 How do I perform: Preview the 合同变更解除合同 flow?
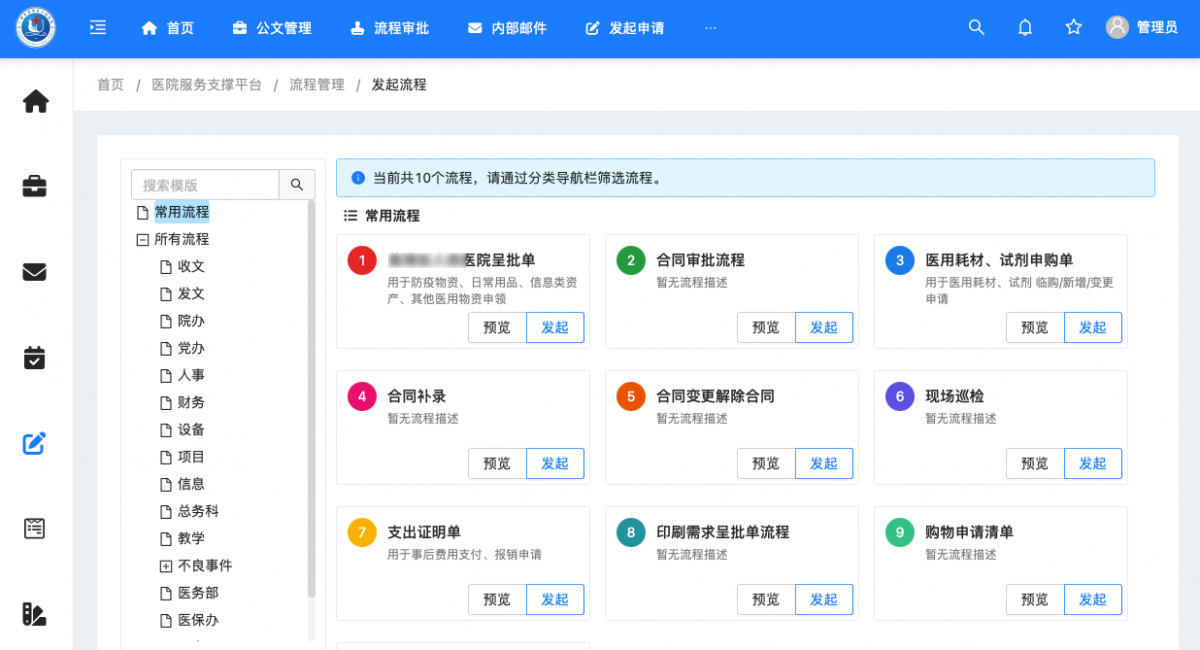coord(766,463)
